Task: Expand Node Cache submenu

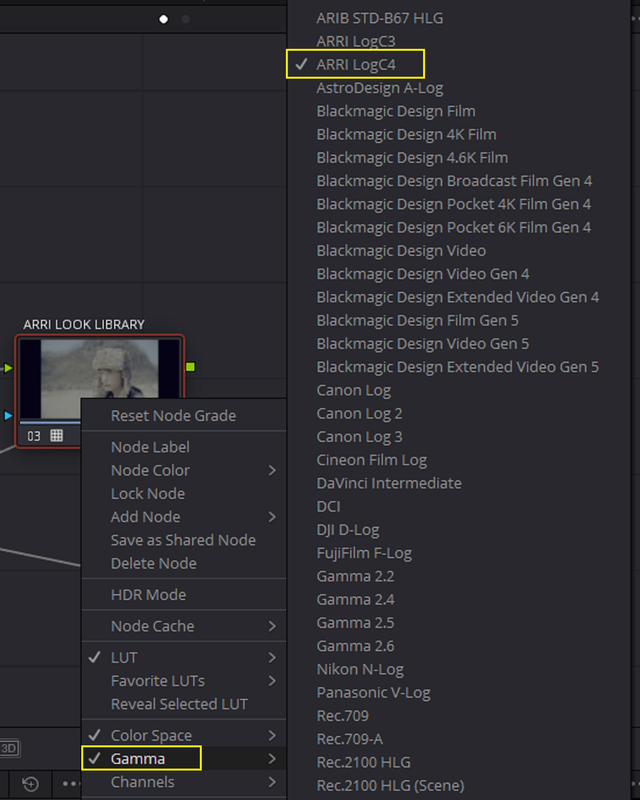Action: (x=184, y=626)
